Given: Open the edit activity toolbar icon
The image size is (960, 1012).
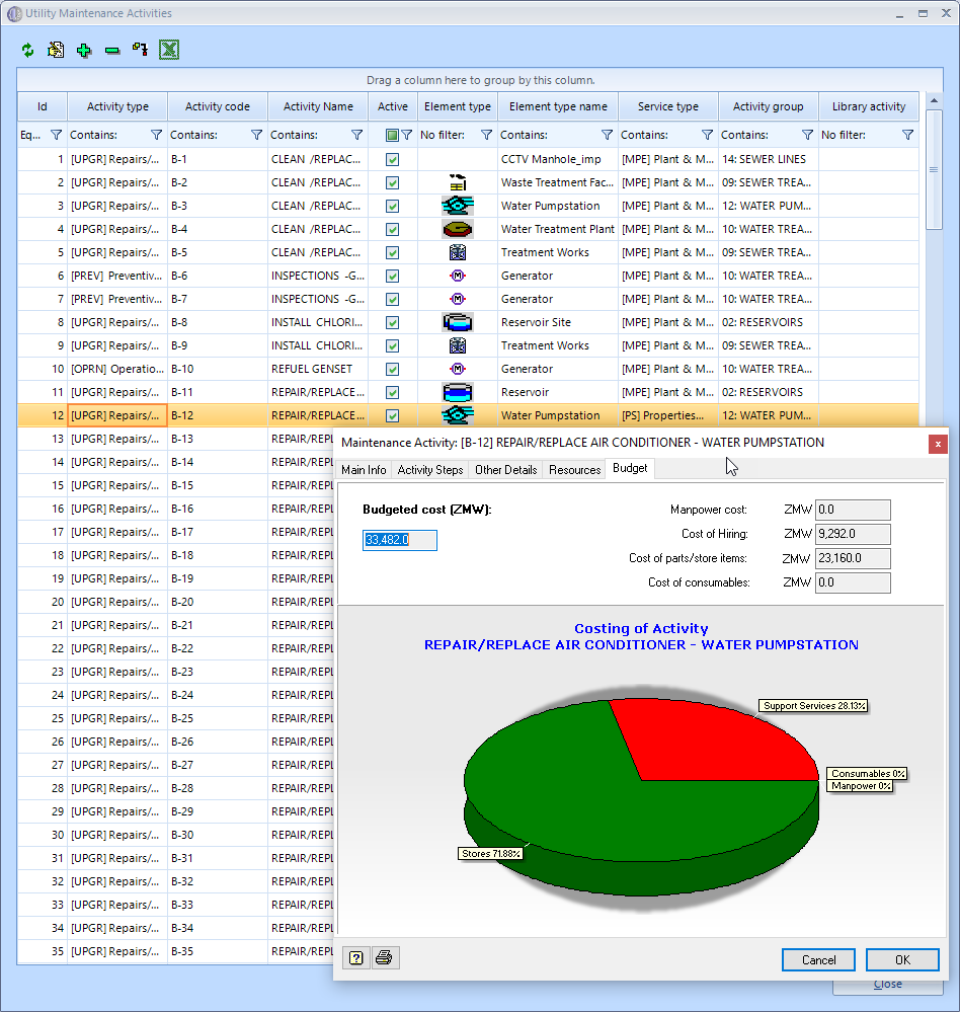Looking at the screenshot, I should pos(56,49).
